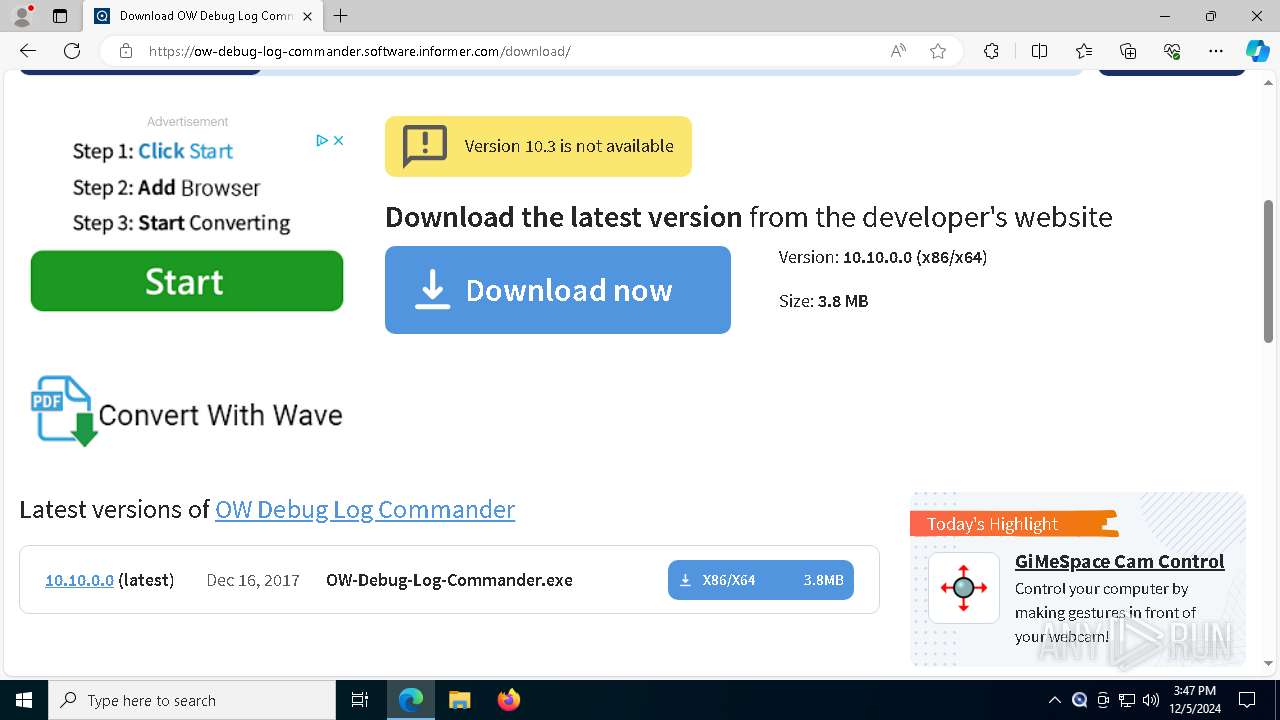Open the Windows Start menu

pyautogui.click(x=24, y=700)
